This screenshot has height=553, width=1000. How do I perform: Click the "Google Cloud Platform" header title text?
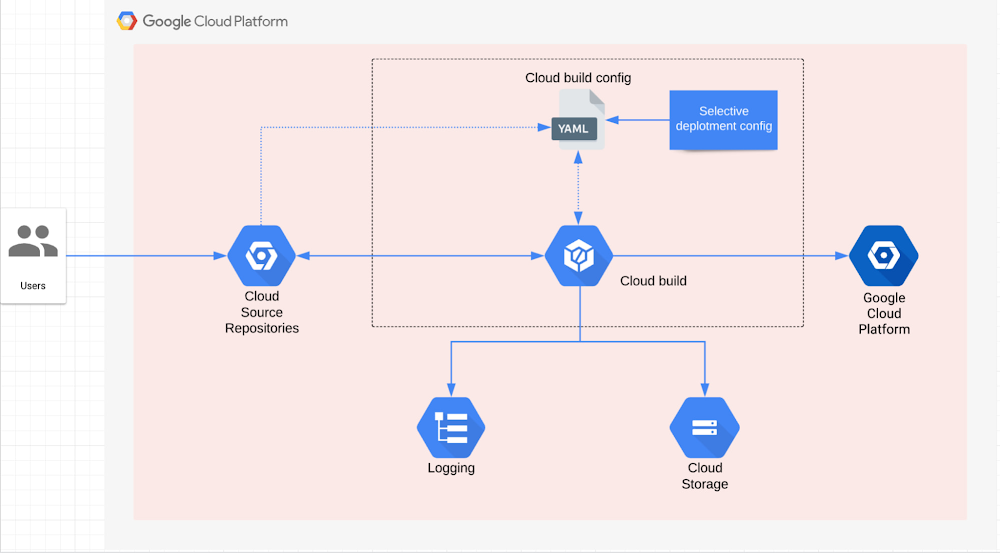click(x=215, y=21)
